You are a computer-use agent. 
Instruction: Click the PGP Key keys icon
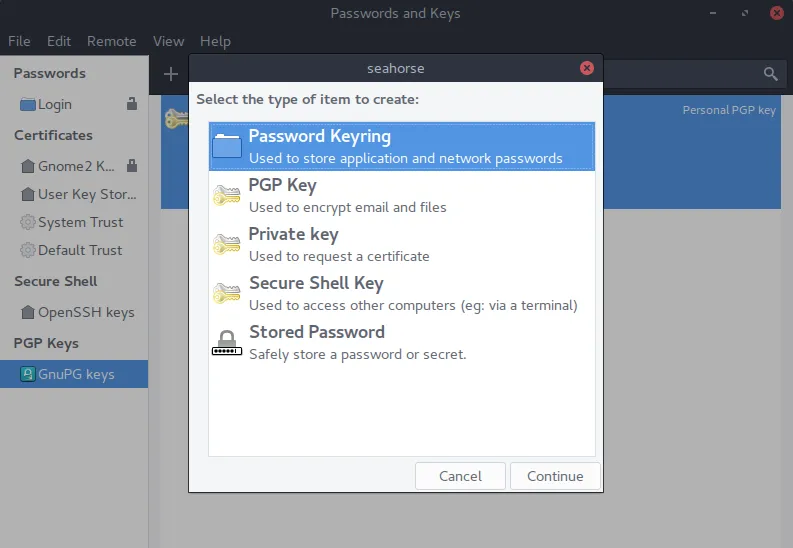(227, 195)
